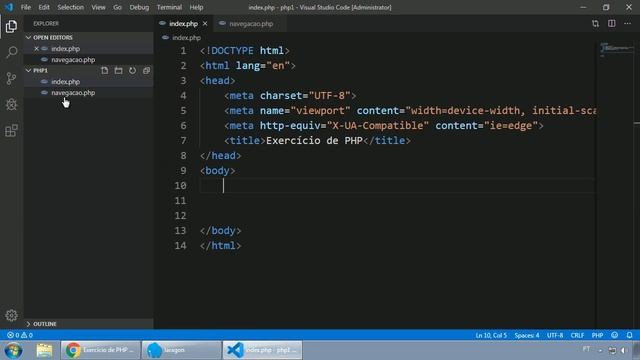Viewport: 640px width, 360px height.
Task: Switch to Laragon window in taskbar
Action: [x=181, y=350]
